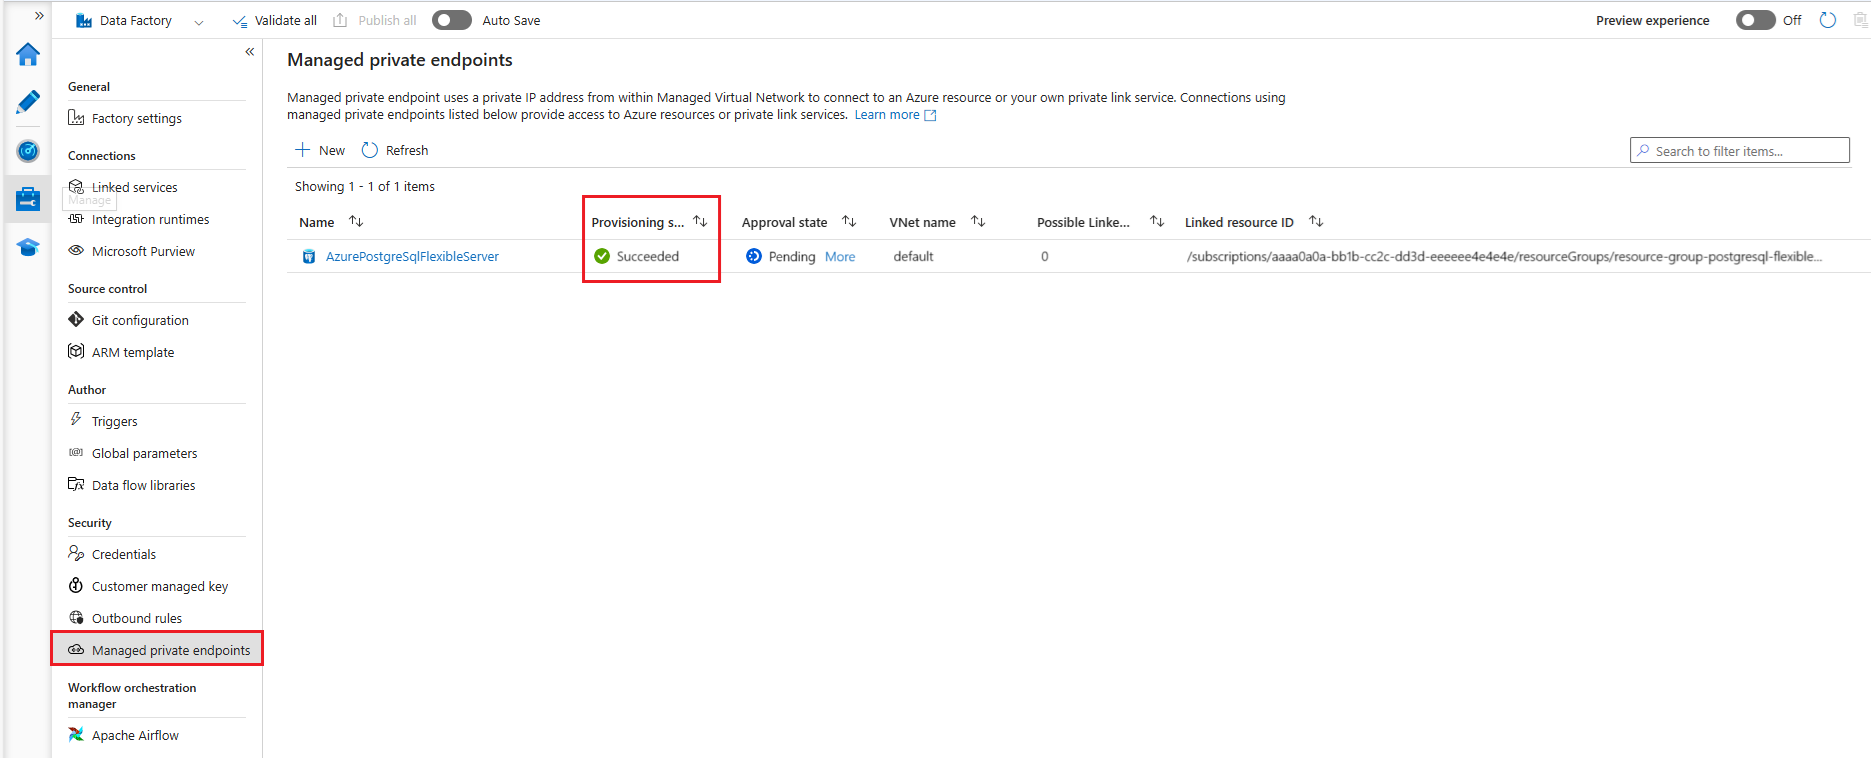Click the Global parameters icon

(x=76, y=453)
